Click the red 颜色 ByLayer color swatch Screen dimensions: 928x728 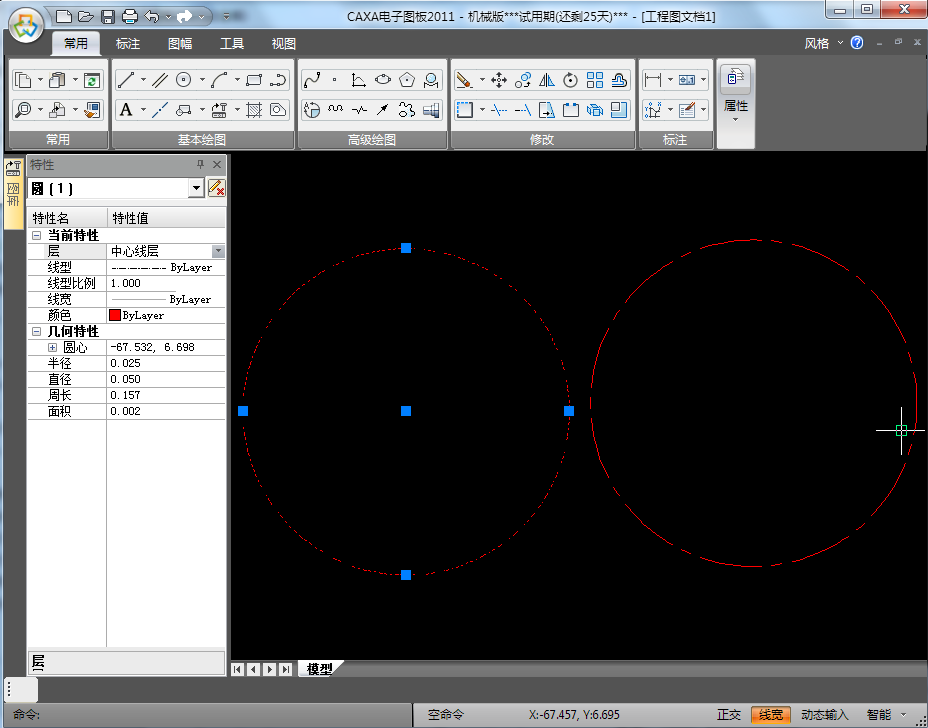pos(115,316)
